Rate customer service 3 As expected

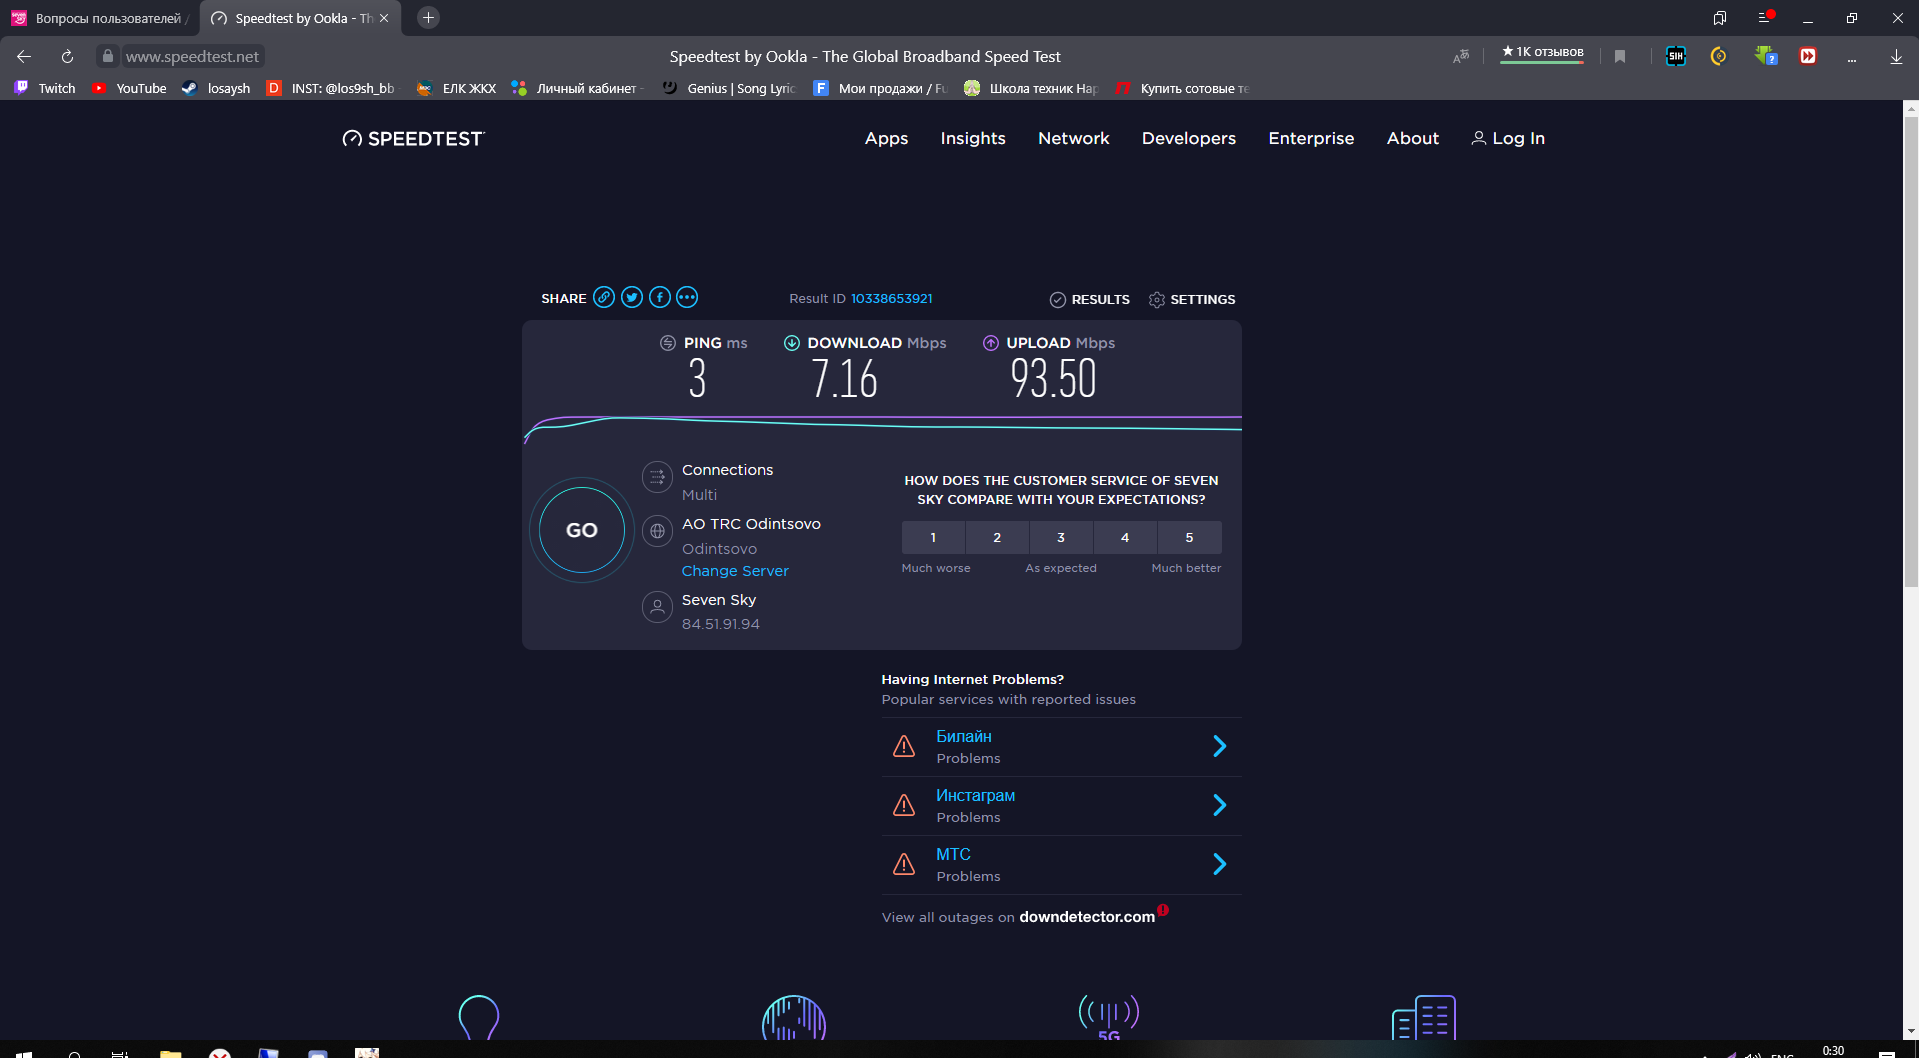(1061, 537)
